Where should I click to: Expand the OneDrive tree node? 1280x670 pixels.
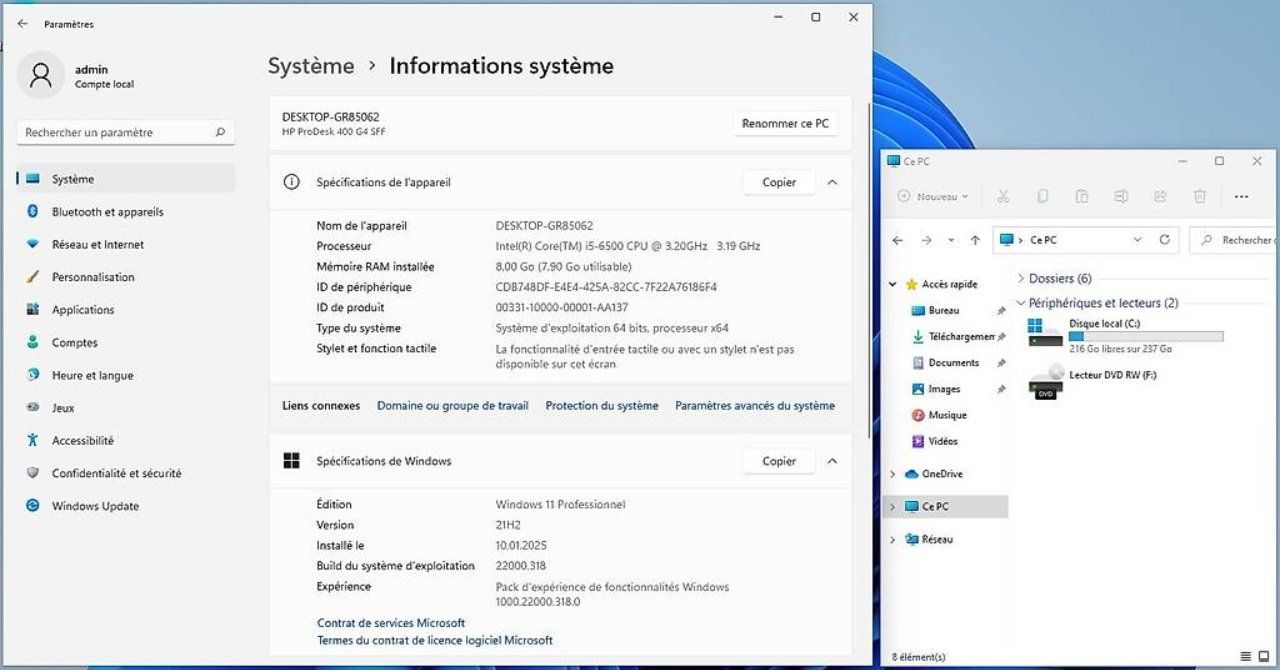pyautogui.click(x=893, y=474)
